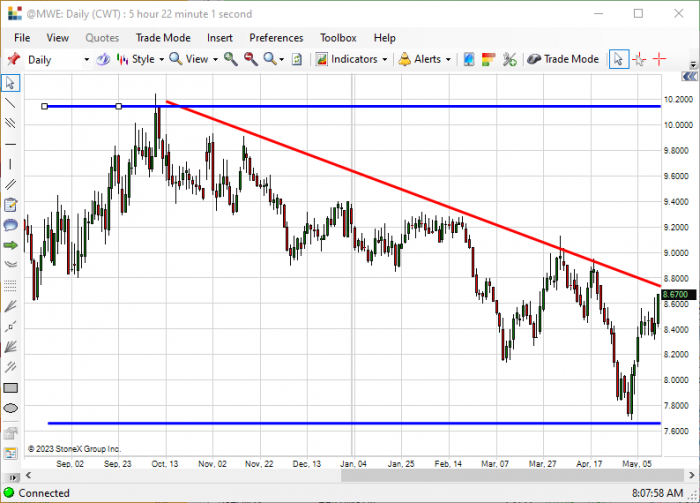Screen dimensions: 700x503
Task: Select the curved arcs drawing tool
Action: (10, 265)
